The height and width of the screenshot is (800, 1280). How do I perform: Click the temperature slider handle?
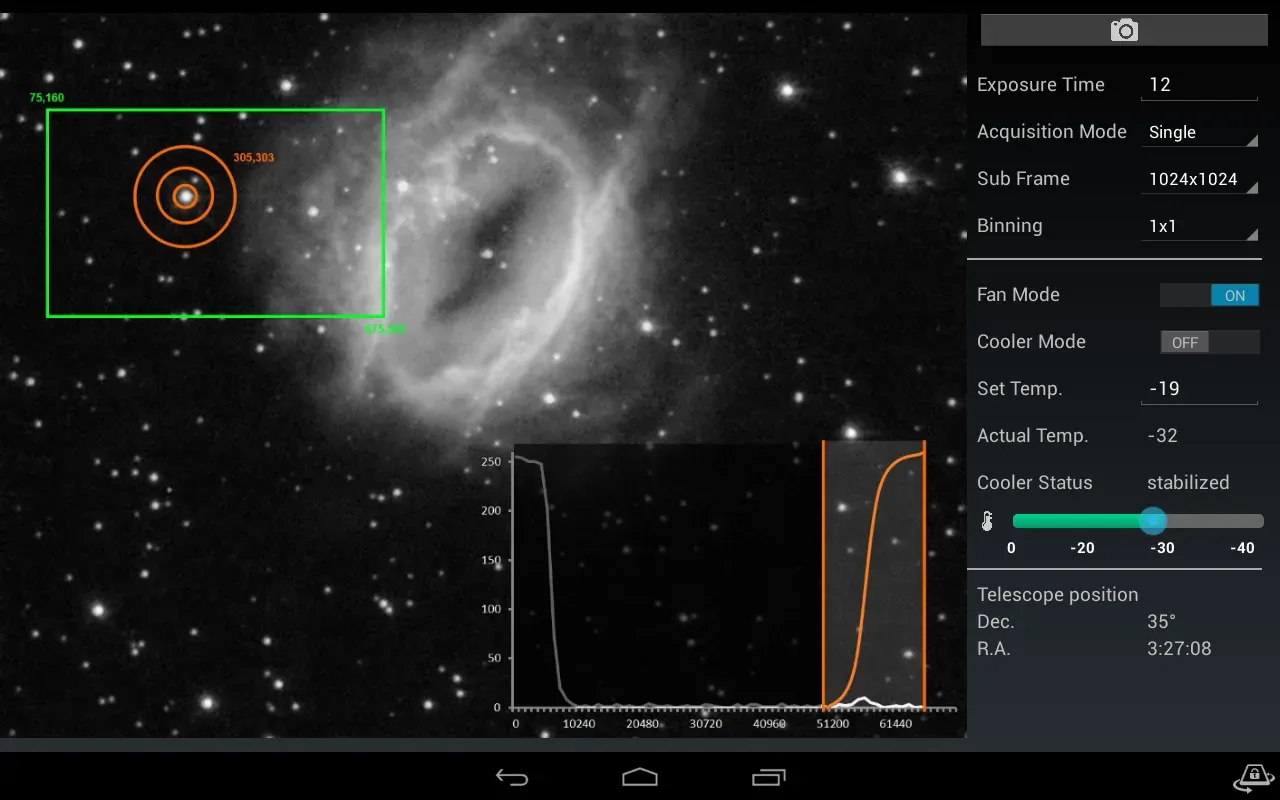[1153, 521]
